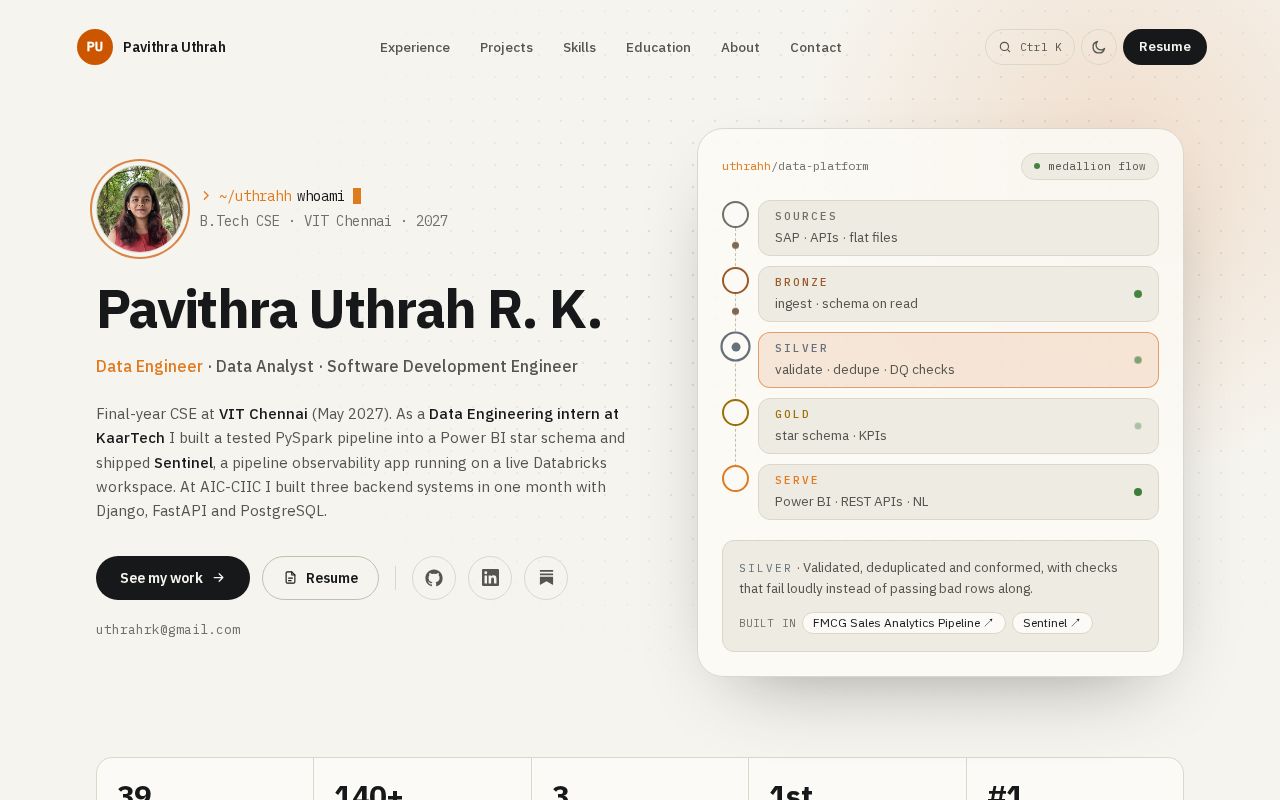Click B.Tech CSE · VIT Chennai · 2027 text

(324, 221)
